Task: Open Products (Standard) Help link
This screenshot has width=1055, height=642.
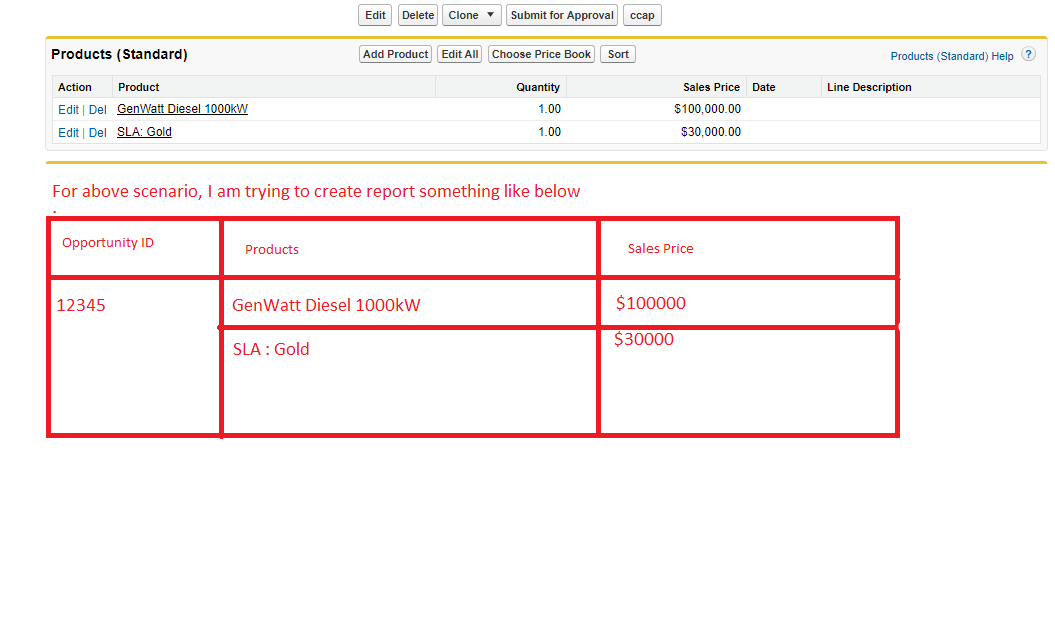Action: (951, 56)
